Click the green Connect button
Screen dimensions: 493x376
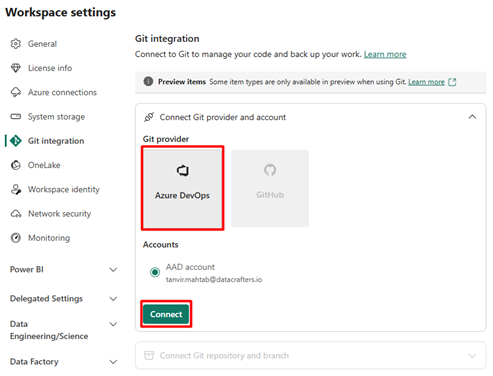click(166, 314)
